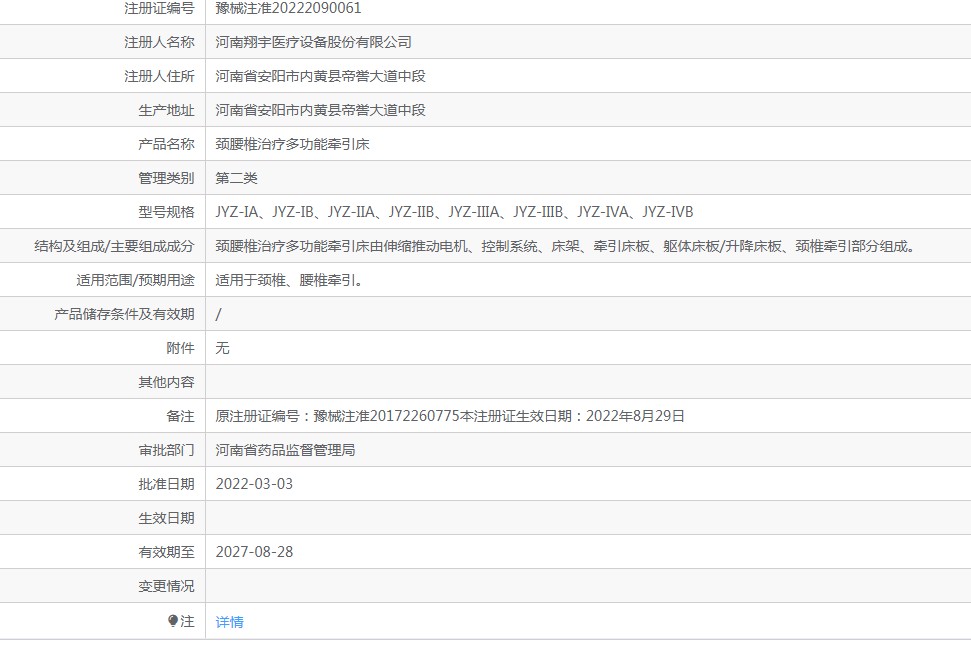The width and height of the screenshot is (971, 649).
Task: Click product name 颈腰椎治疗多功能牵引床
Action: 292,144
